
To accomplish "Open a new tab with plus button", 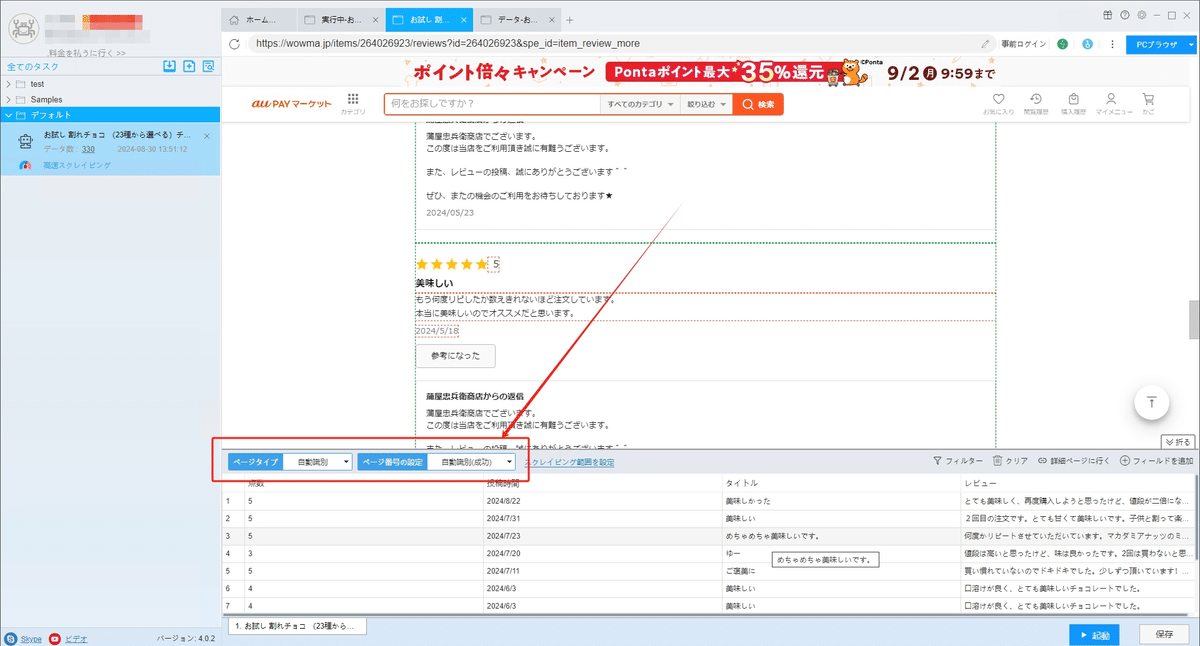I will tap(569, 19).
